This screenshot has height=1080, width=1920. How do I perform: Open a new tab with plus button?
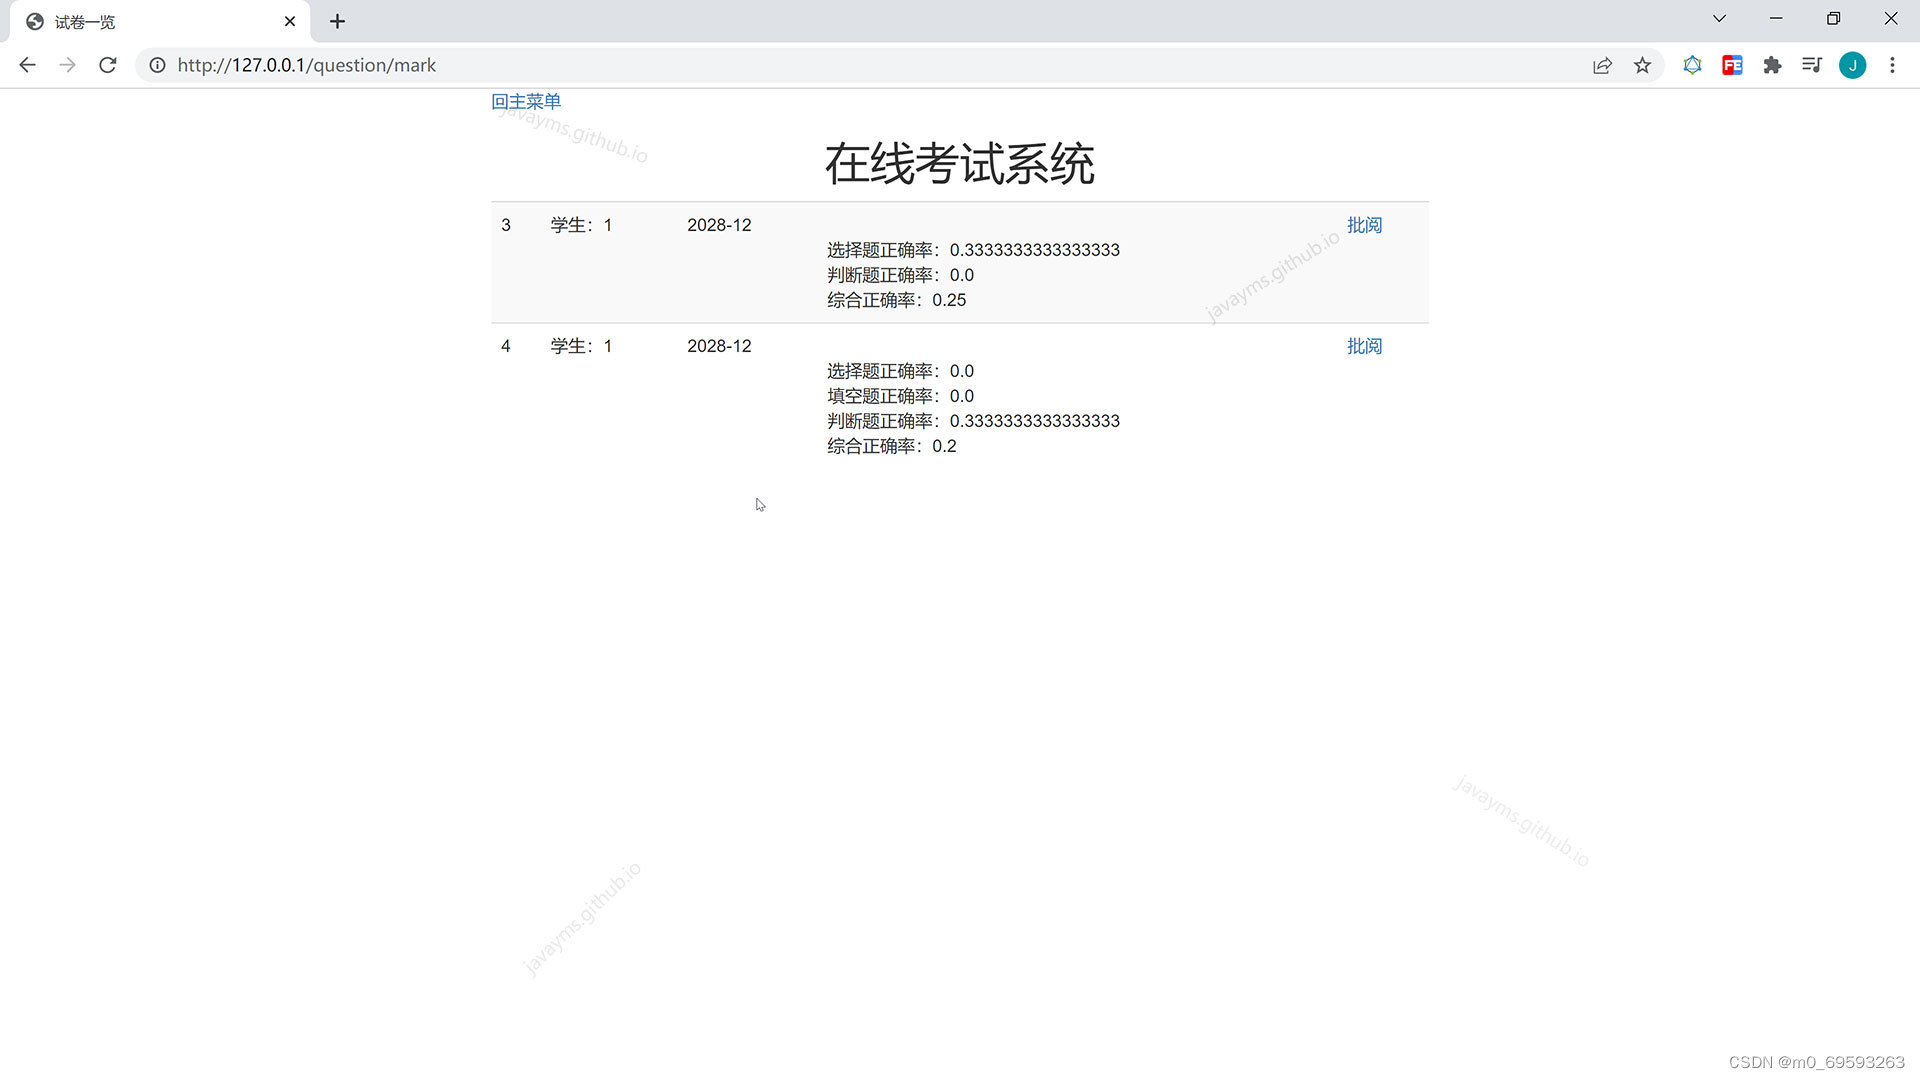pyautogui.click(x=337, y=21)
